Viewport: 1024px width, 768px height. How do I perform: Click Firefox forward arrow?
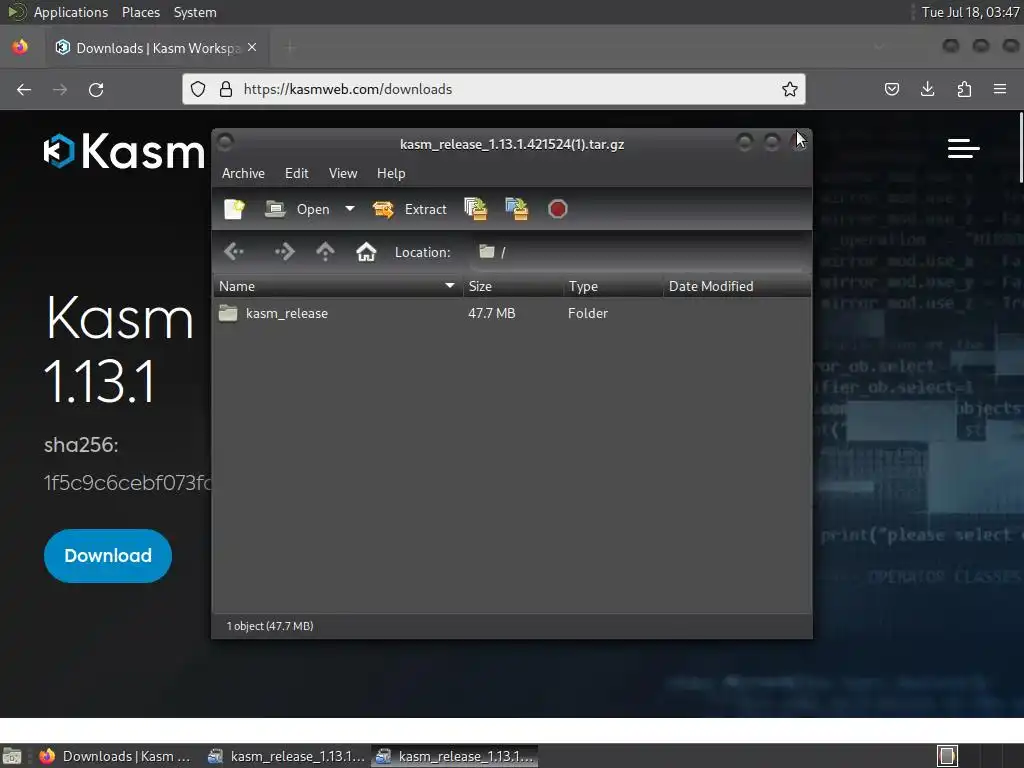pyautogui.click(x=60, y=89)
